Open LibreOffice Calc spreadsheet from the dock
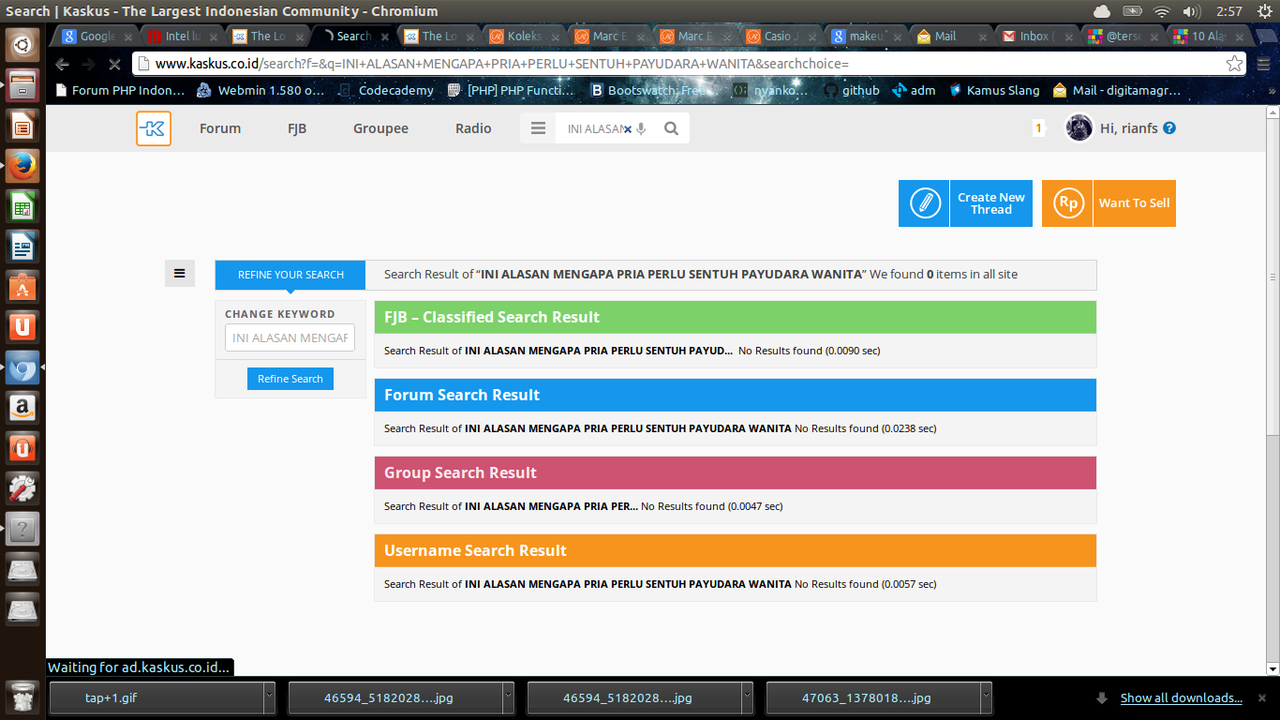Viewport: 1280px width, 720px height. [22, 206]
